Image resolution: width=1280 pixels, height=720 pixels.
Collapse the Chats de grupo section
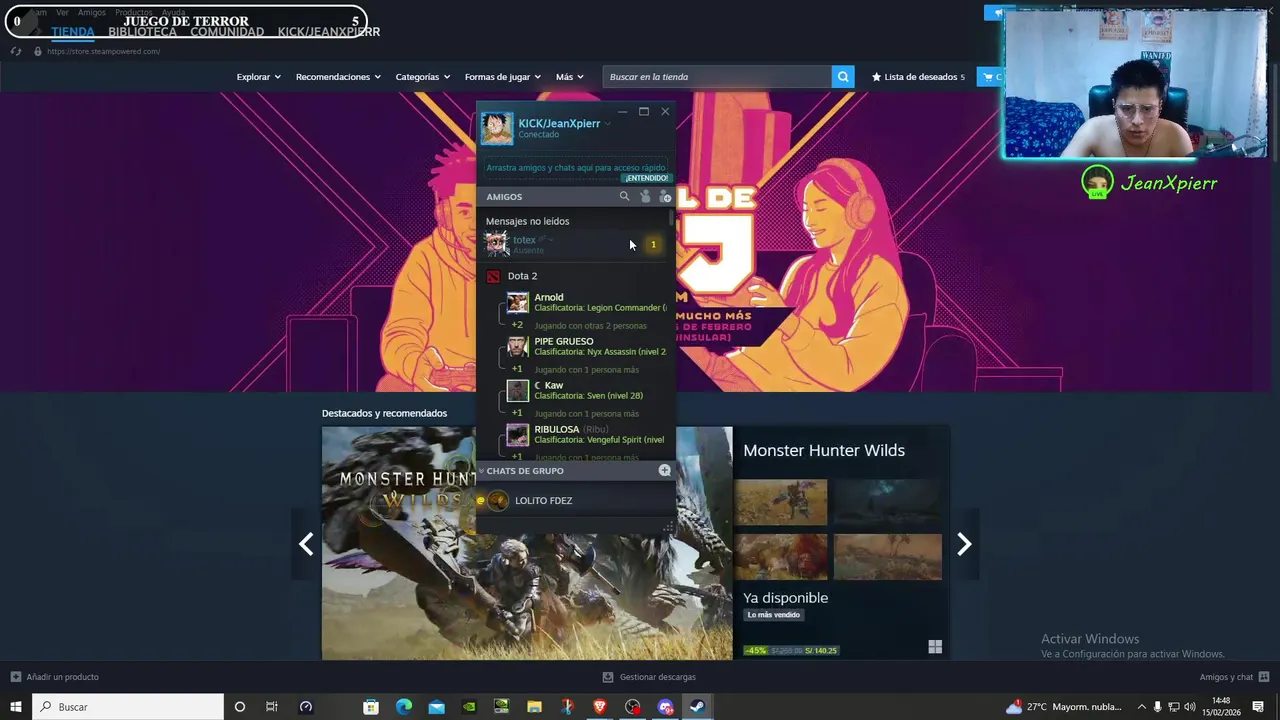481,470
